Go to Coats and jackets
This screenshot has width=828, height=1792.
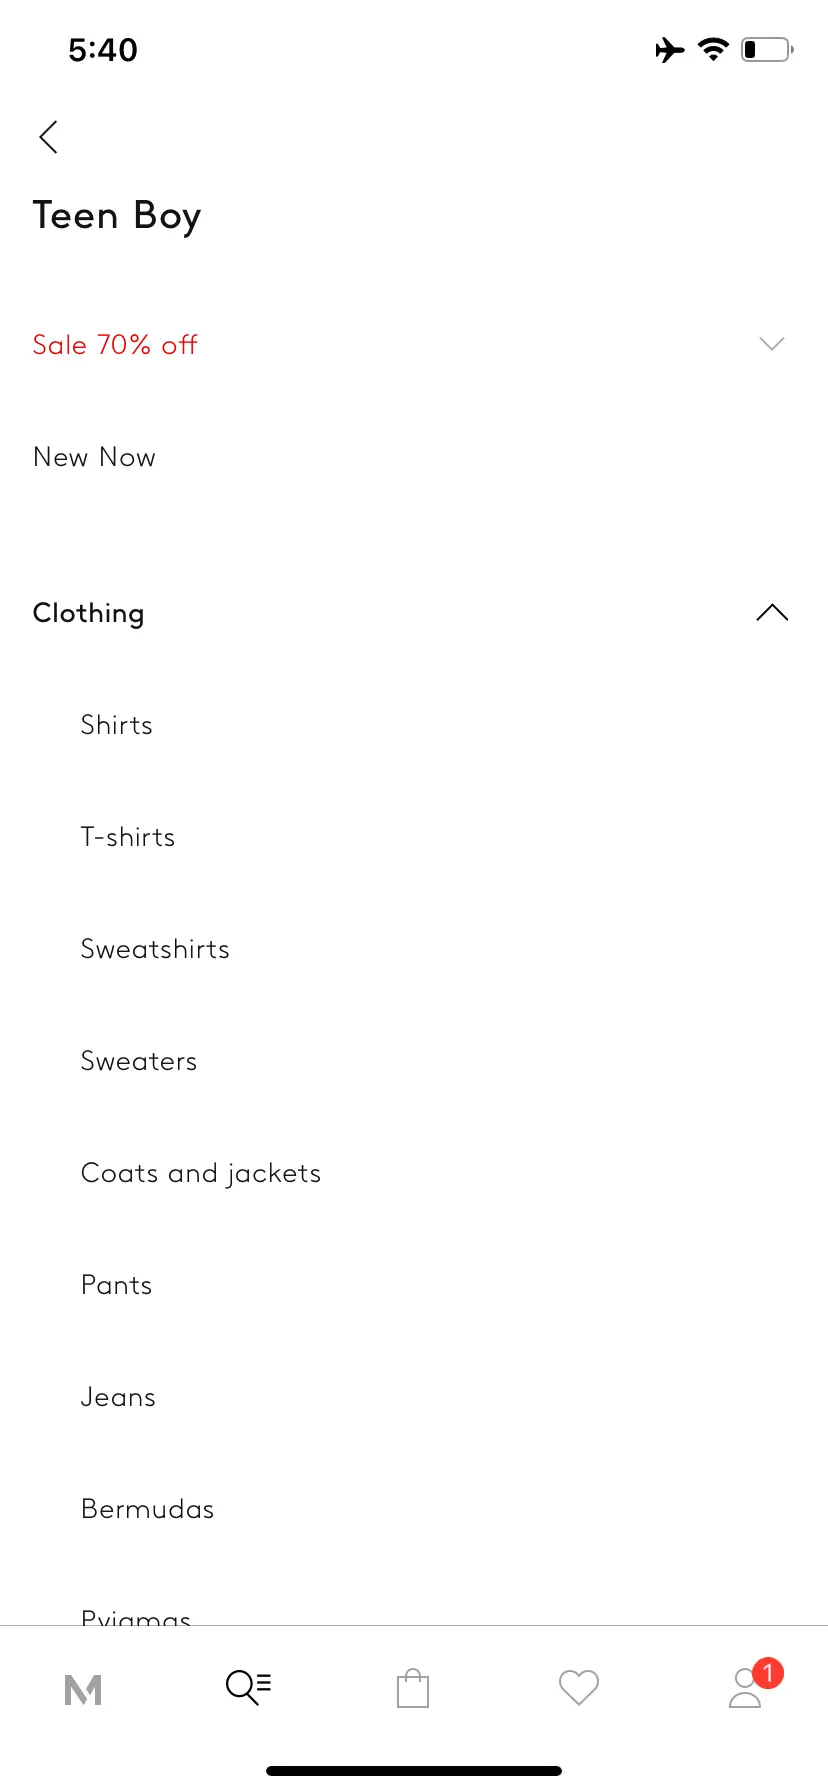pyautogui.click(x=201, y=1174)
